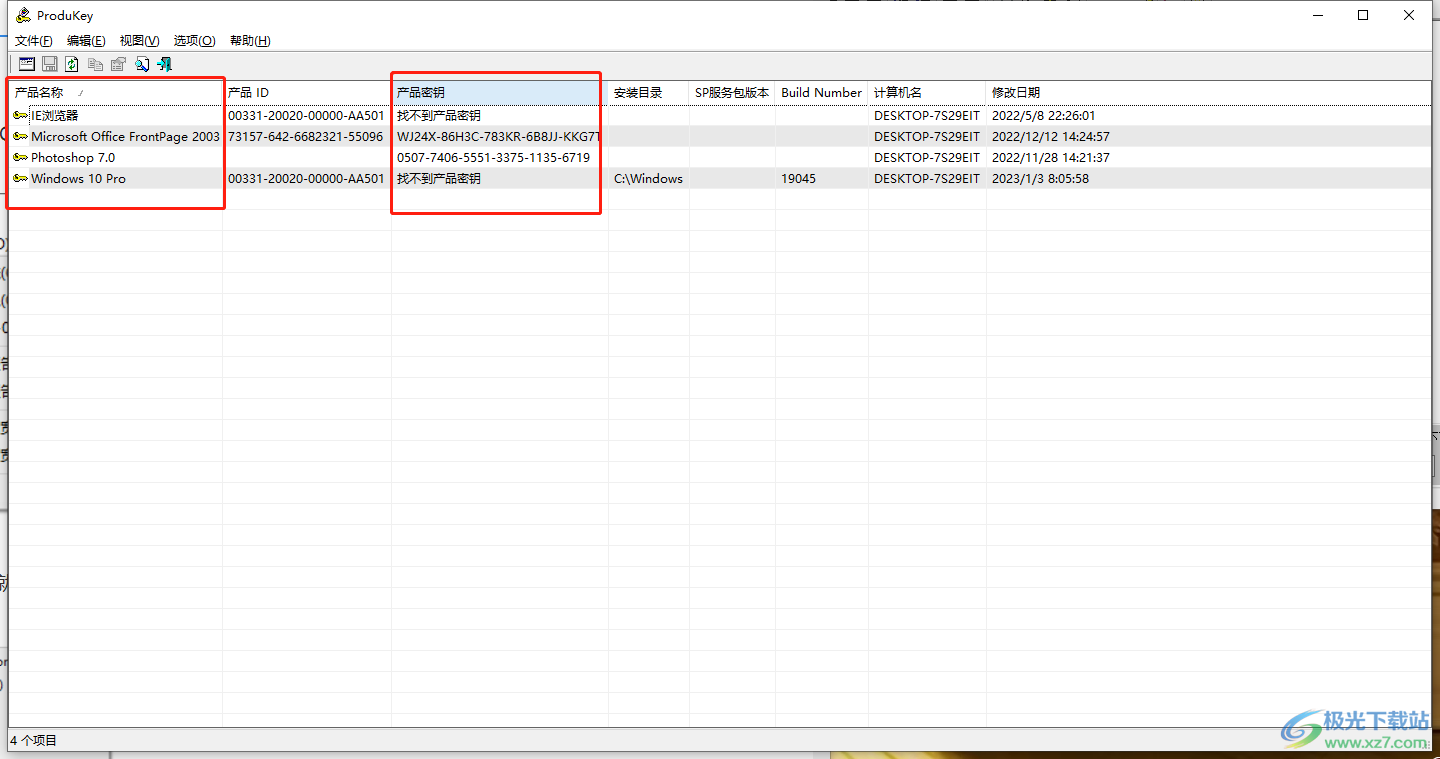Click the product ID in the Windows 10 Pro row
This screenshot has width=1440, height=759.
pos(306,178)
